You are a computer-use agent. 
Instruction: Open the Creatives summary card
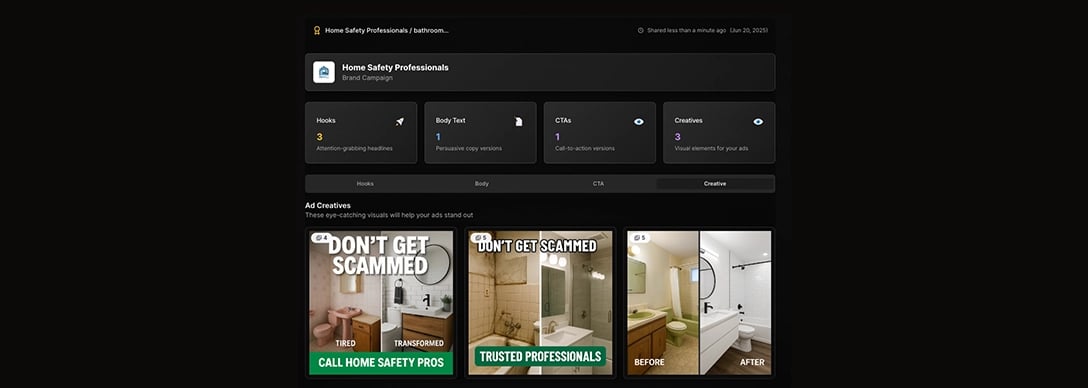(719, 133)
